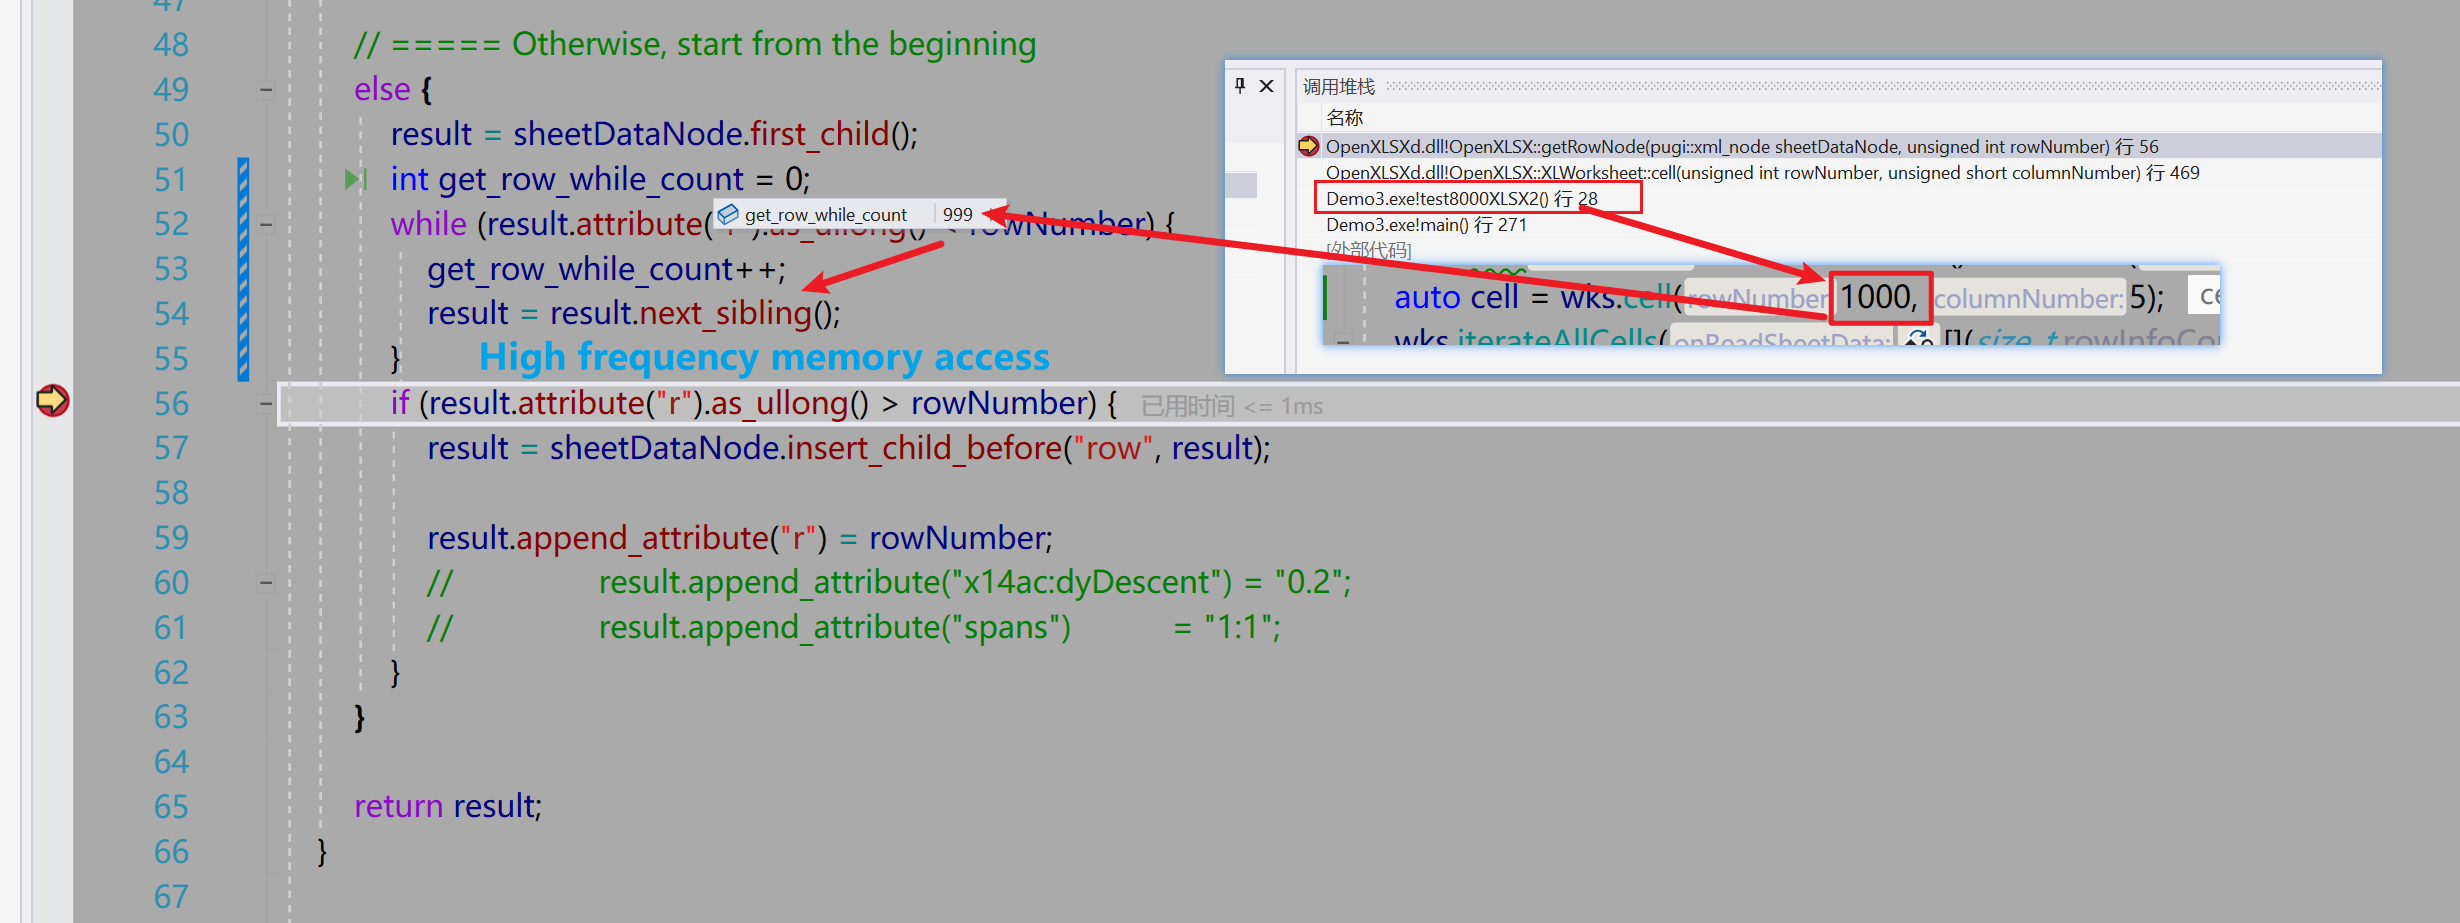
Task: Click the append_attribute call on line 59
Action: pos(643,538)
